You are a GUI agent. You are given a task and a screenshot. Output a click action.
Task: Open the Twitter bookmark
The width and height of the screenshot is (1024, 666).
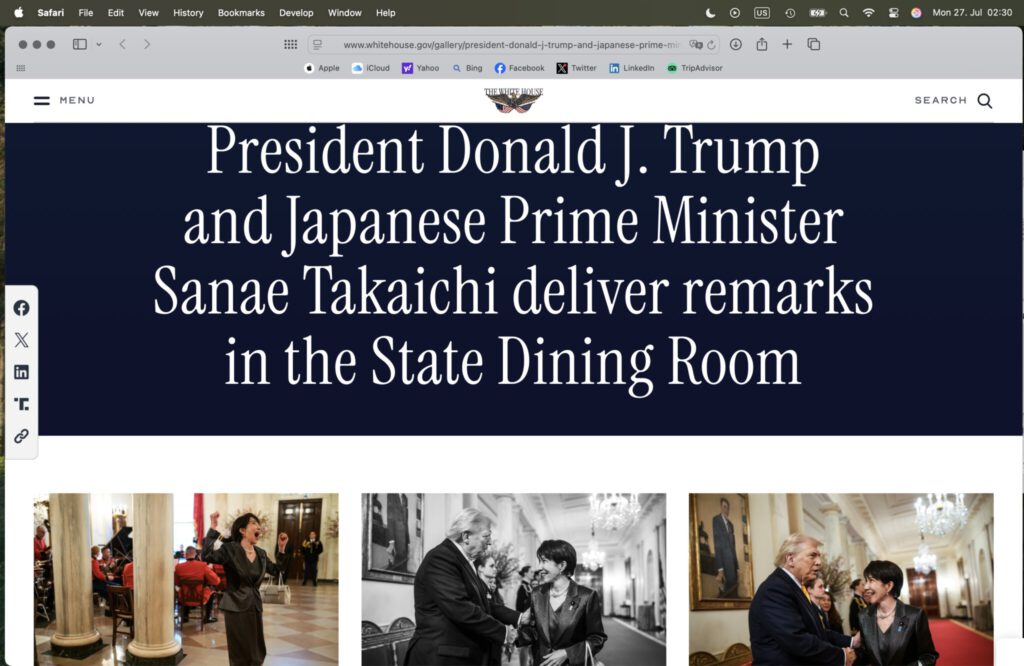pyautogui.click(x=577, y=68)
